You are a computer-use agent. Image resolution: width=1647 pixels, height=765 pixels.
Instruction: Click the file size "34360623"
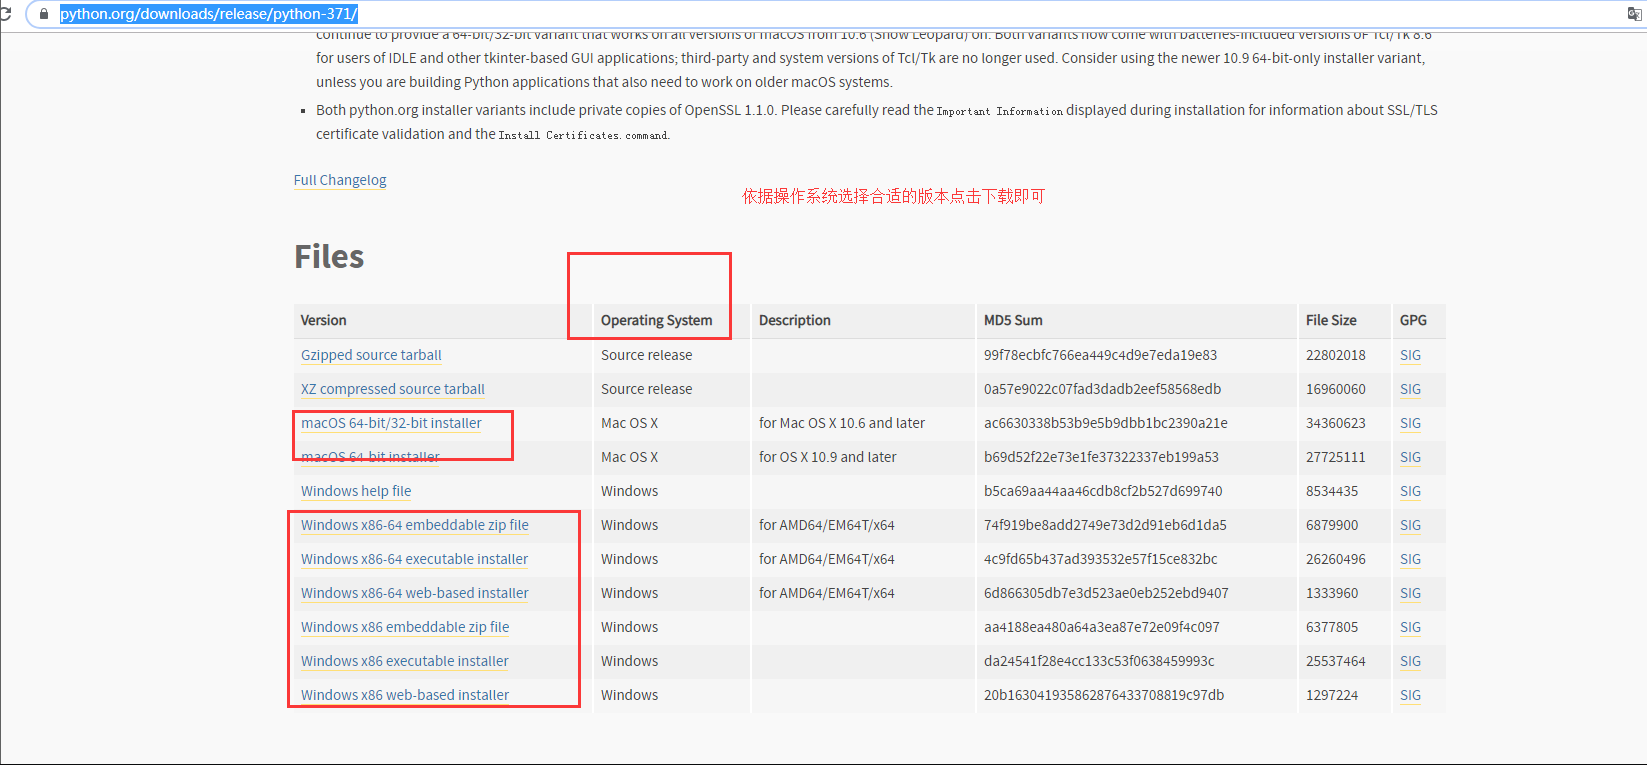point(1336,423)
